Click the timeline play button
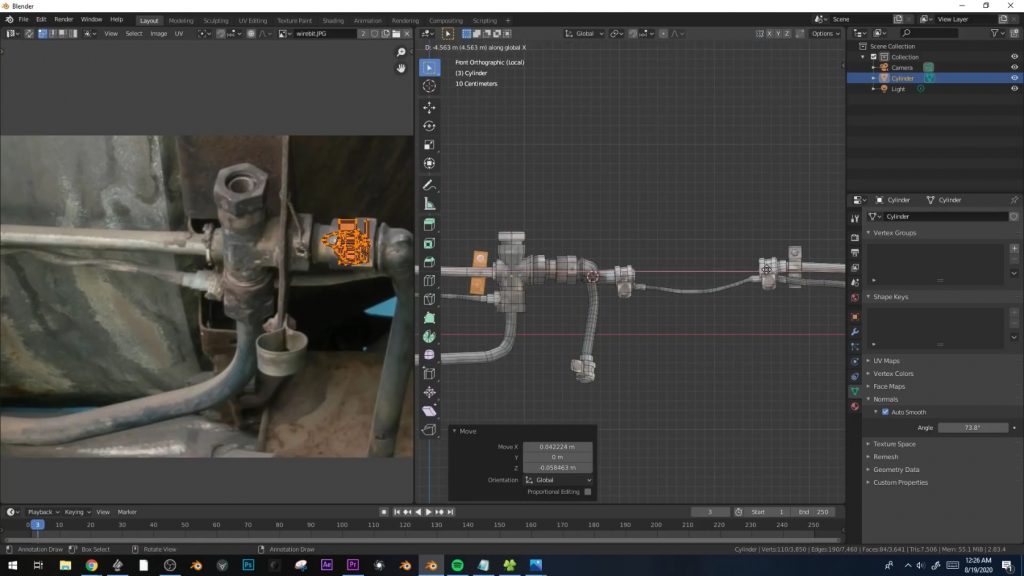The image size is (1024, 576). 428,512
